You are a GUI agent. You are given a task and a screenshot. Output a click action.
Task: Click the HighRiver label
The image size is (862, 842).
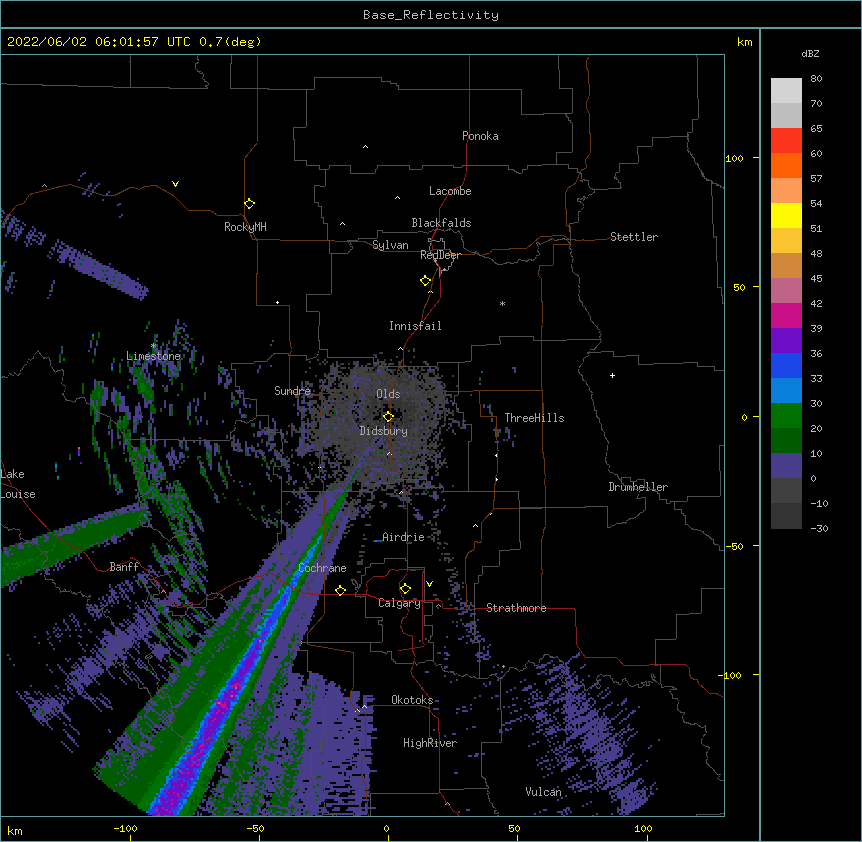[430, 743]
